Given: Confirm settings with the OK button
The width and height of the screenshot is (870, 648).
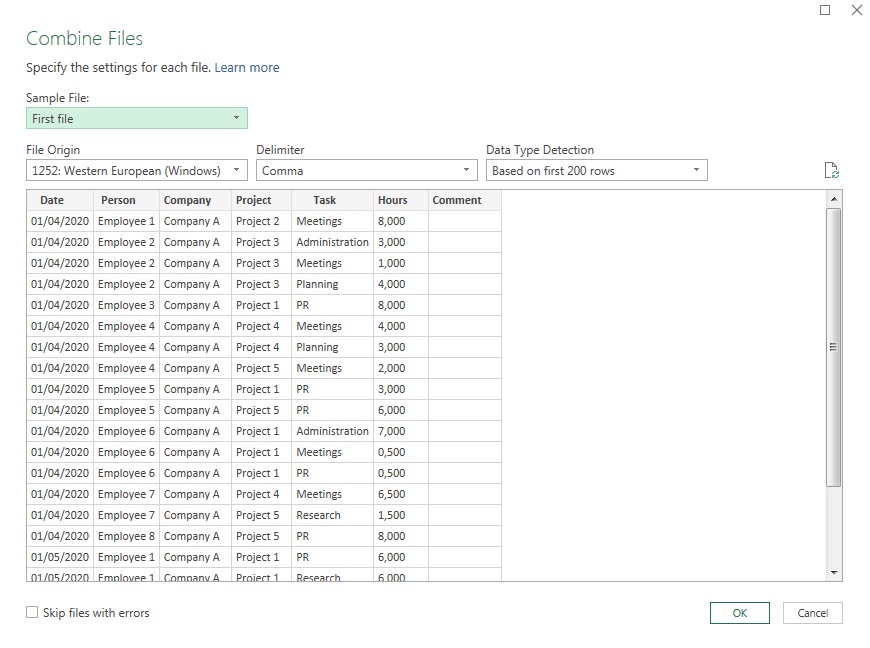Looking at the screenshot, I should click(739, 613).
